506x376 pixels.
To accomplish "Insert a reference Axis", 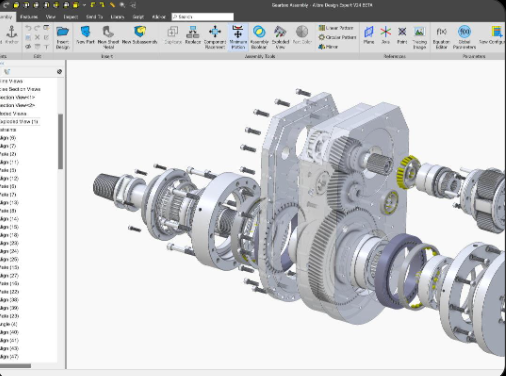I will tap(385, 35).
